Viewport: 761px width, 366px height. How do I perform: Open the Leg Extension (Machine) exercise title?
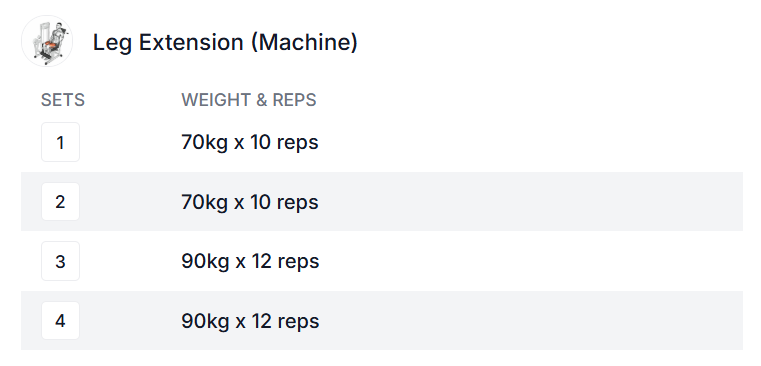tap(225, 42)
